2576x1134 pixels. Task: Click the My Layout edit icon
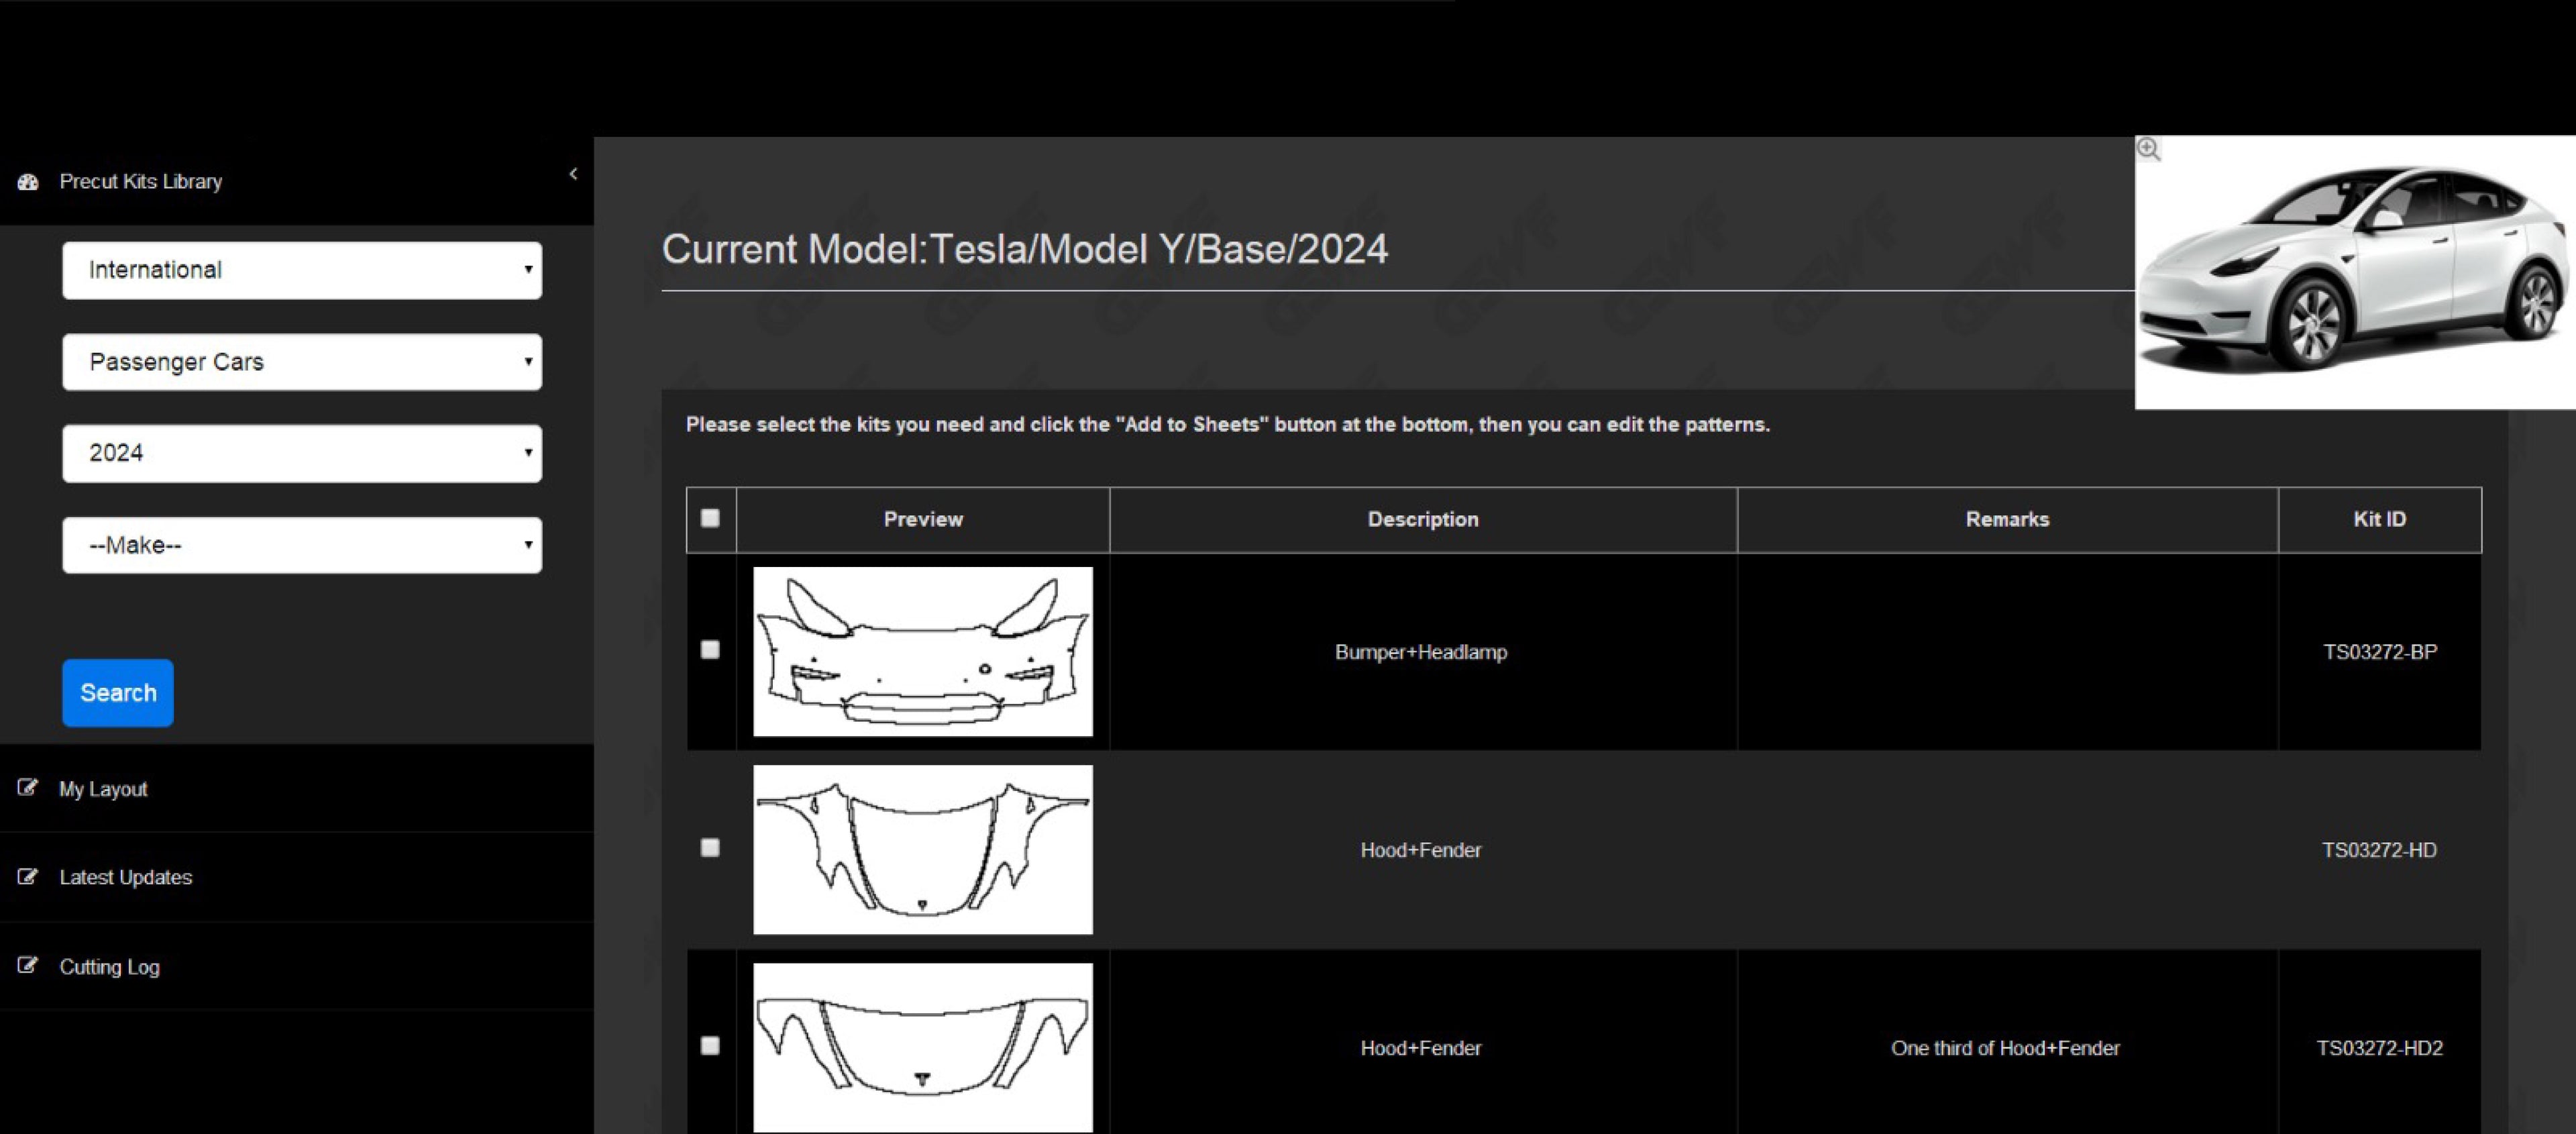[28, 788]
